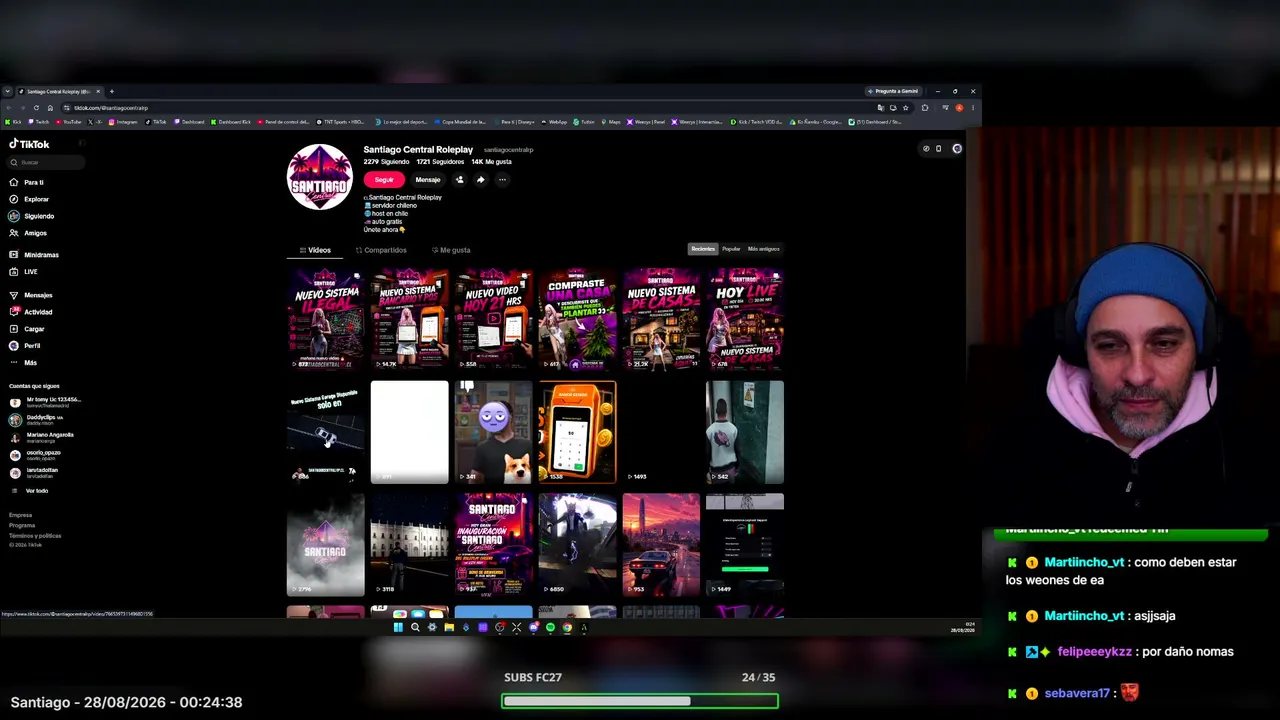Open the Nuevo Sistema Ilegal video thumbnail
This screenshot has width=1280, height=720.
[x=326, y=319]
